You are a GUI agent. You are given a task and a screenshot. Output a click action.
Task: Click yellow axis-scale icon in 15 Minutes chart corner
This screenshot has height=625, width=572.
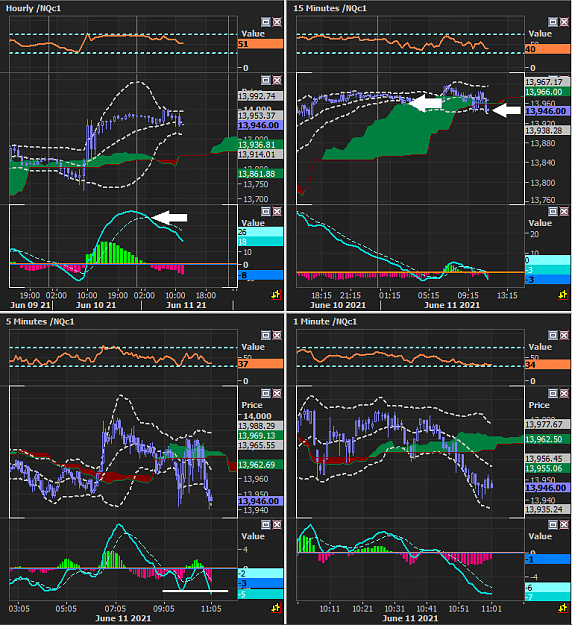pyautogui.click(x=563, y=295)
